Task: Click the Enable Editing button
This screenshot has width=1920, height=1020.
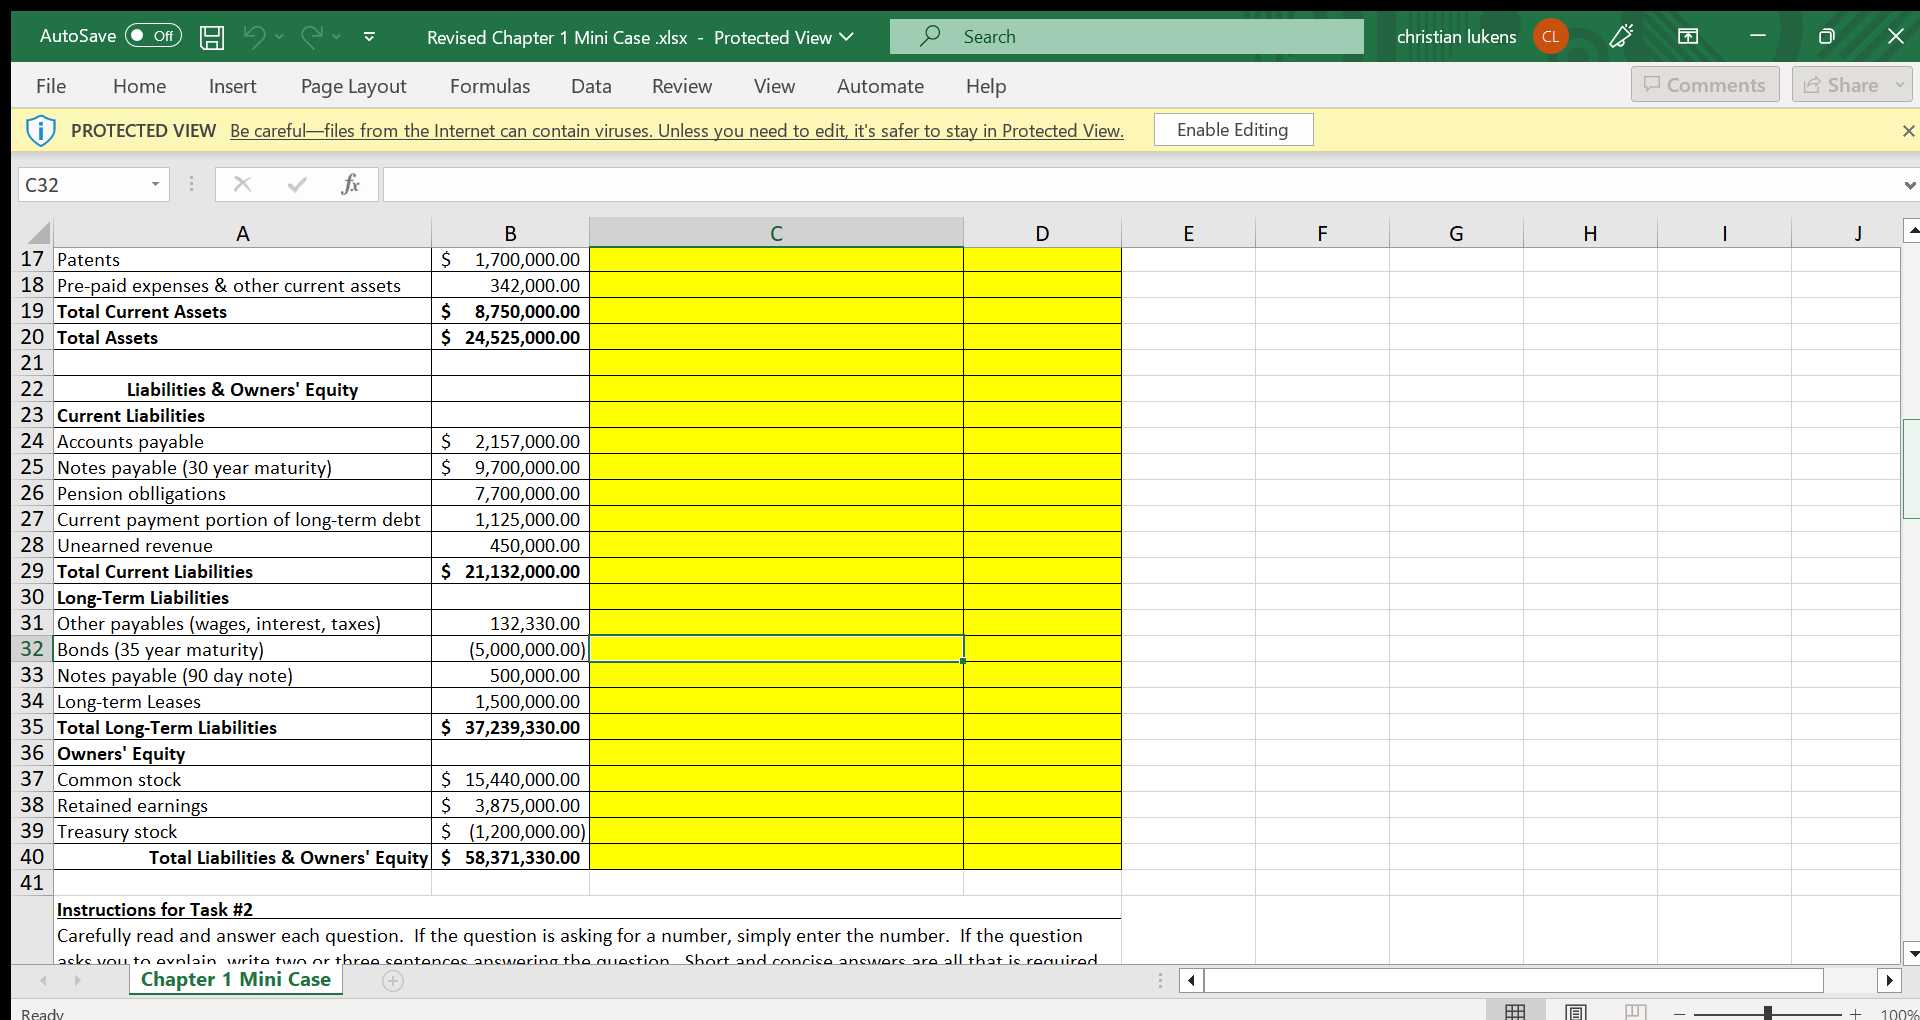Action: (x=1233, y=130)
